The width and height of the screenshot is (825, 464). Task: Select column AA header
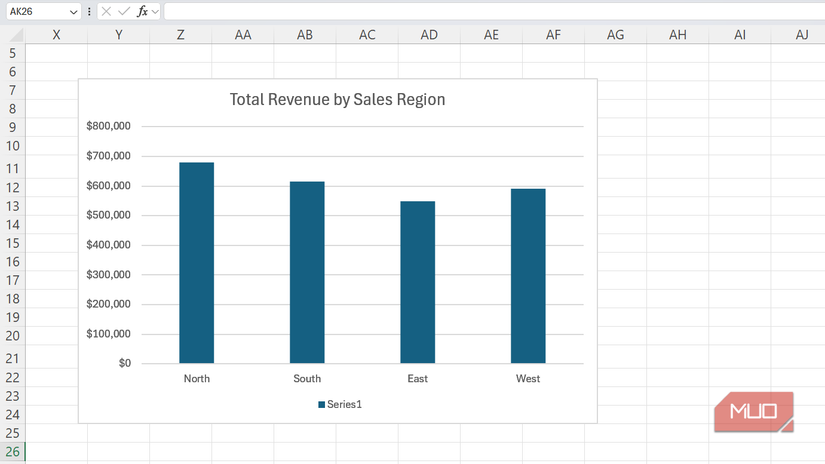tap(243, 35)
